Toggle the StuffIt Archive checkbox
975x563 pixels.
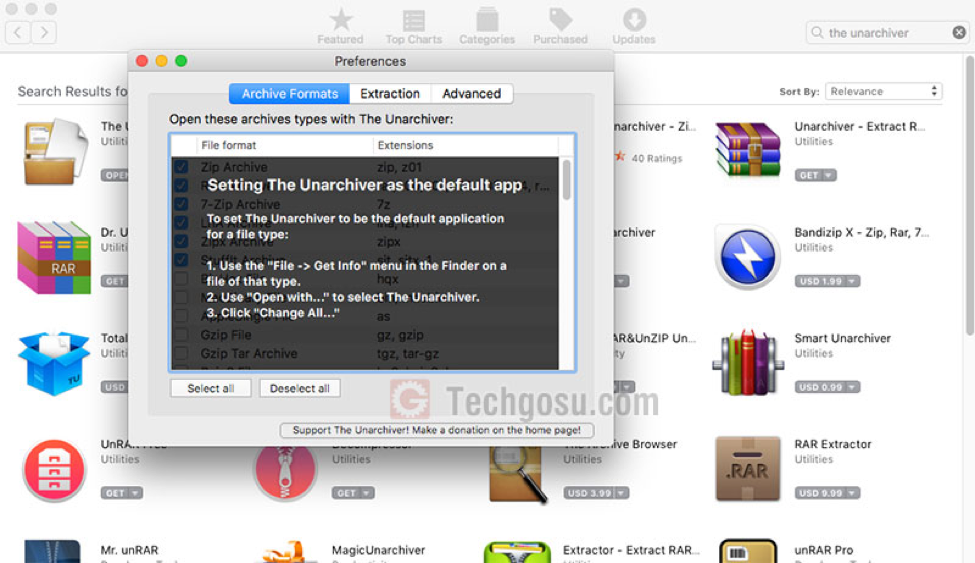[x=182, y=260]
